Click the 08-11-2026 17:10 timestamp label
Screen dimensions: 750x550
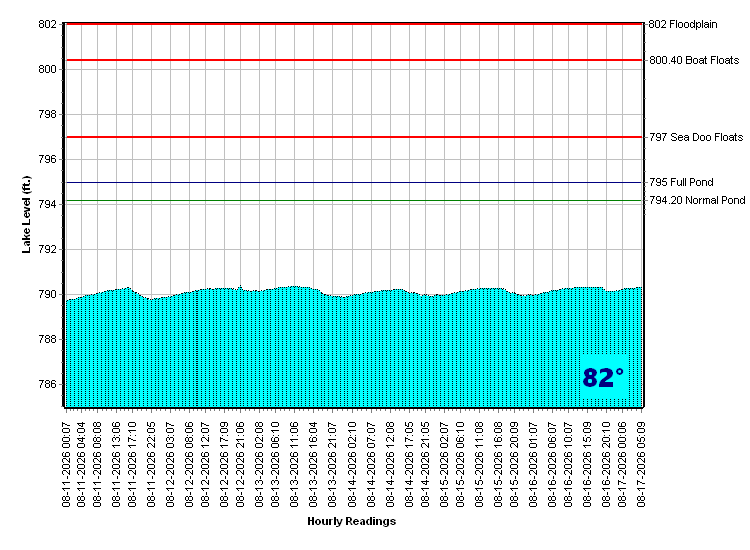[x=132, y=464]
